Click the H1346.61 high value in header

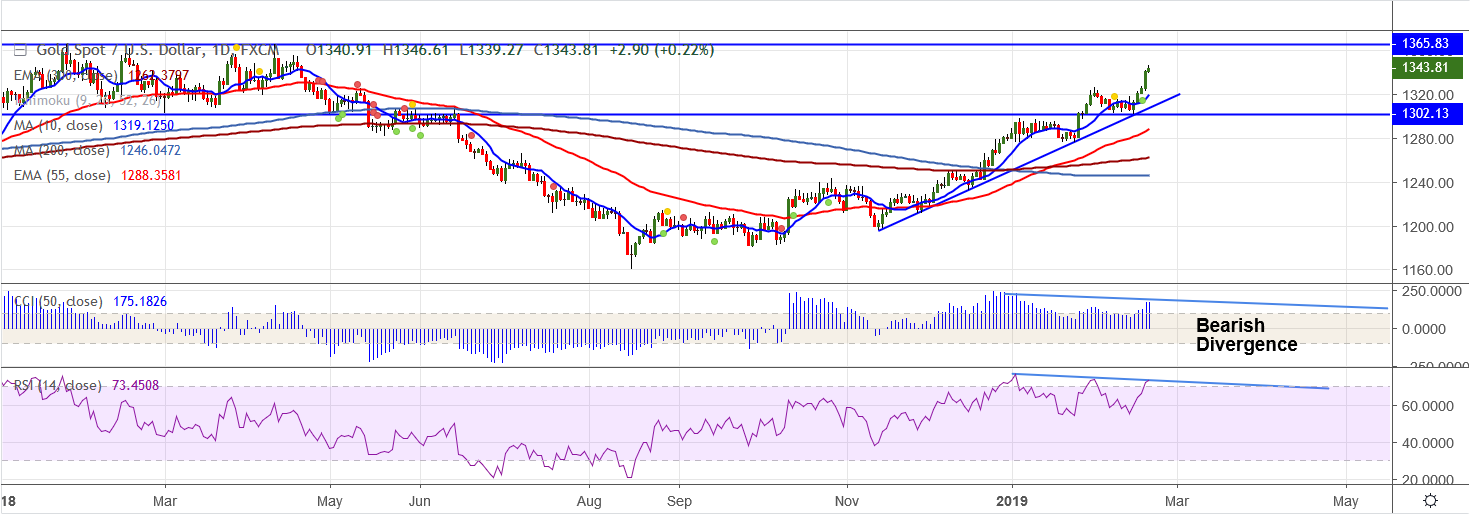[x=417, y=49]
